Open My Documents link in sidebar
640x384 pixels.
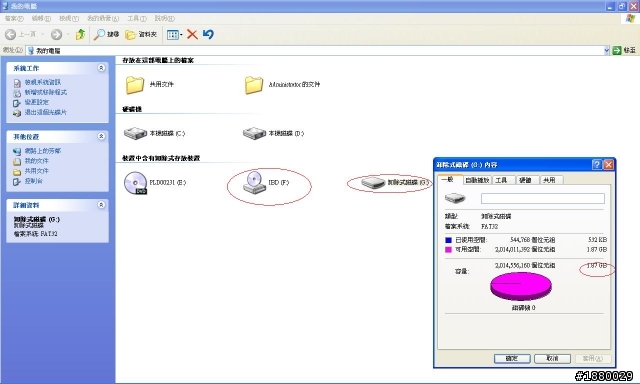pyautogui.click(x=36, y=161)
